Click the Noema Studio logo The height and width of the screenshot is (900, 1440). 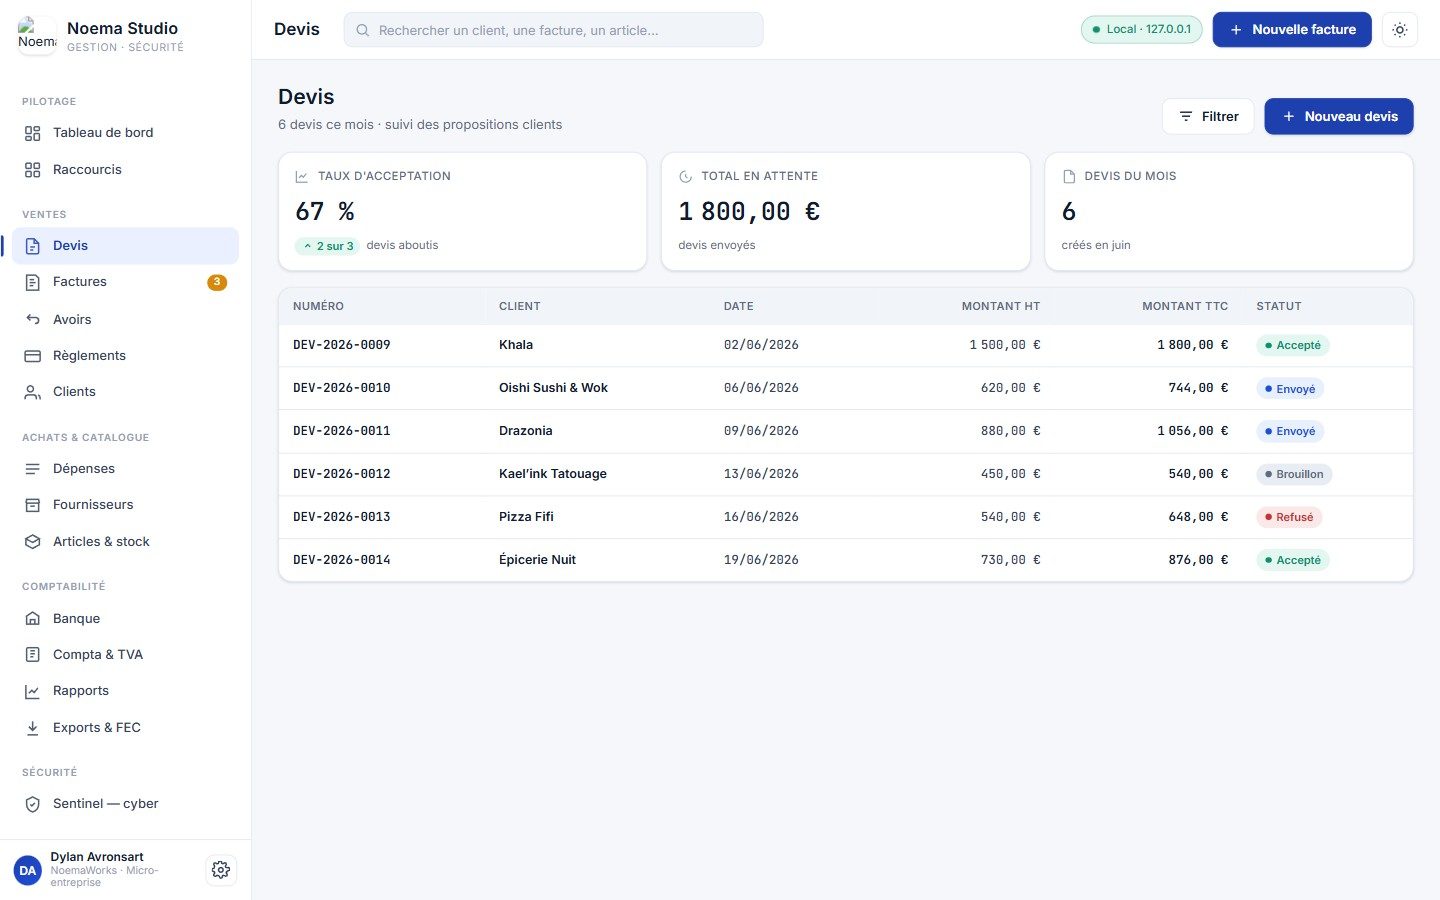point(37,35)
